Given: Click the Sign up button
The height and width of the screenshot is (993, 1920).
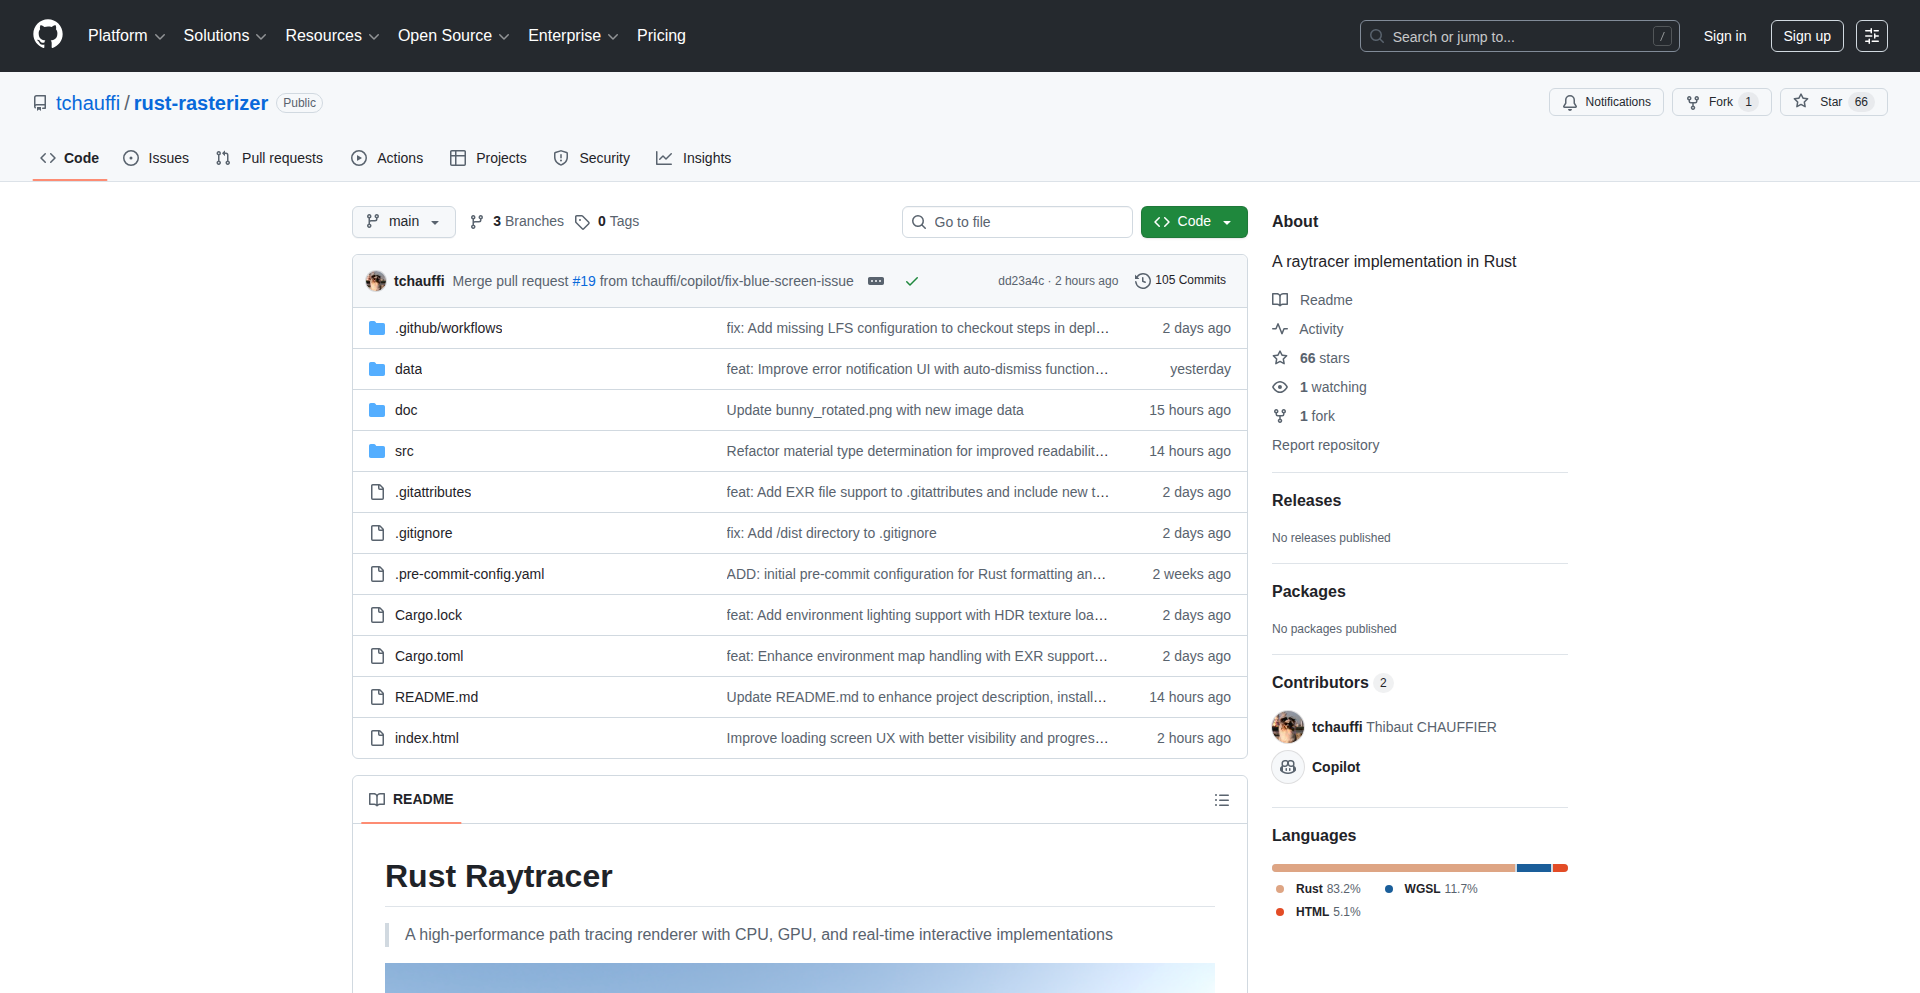Looking at the screenshot, I should pyautogui.click(x=1806, y=36).
